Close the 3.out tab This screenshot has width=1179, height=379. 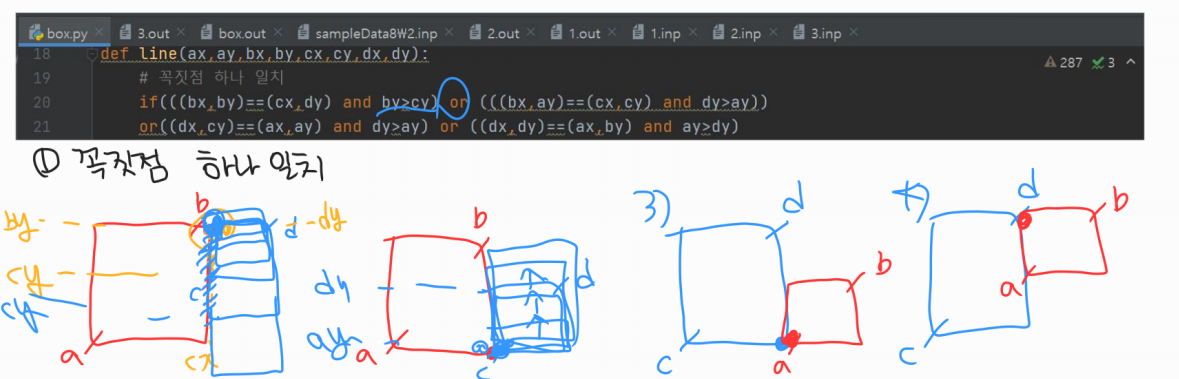181,33
